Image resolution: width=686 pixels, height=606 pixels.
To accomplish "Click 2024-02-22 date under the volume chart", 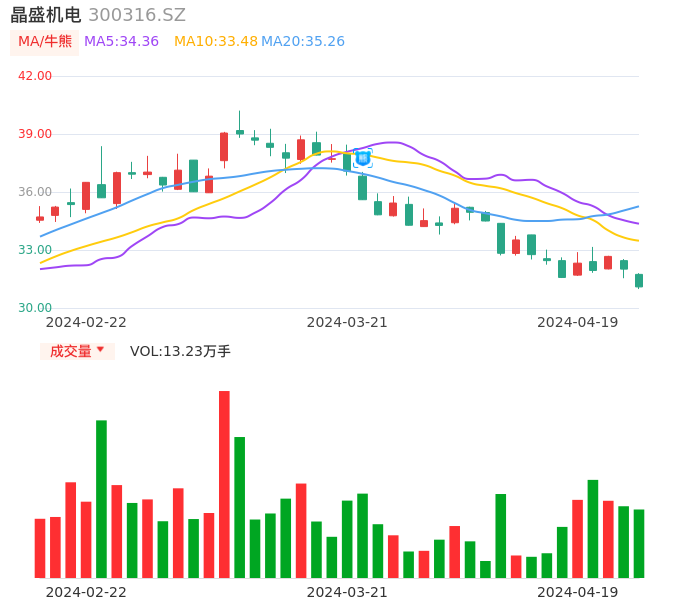I will click(86, 592).
